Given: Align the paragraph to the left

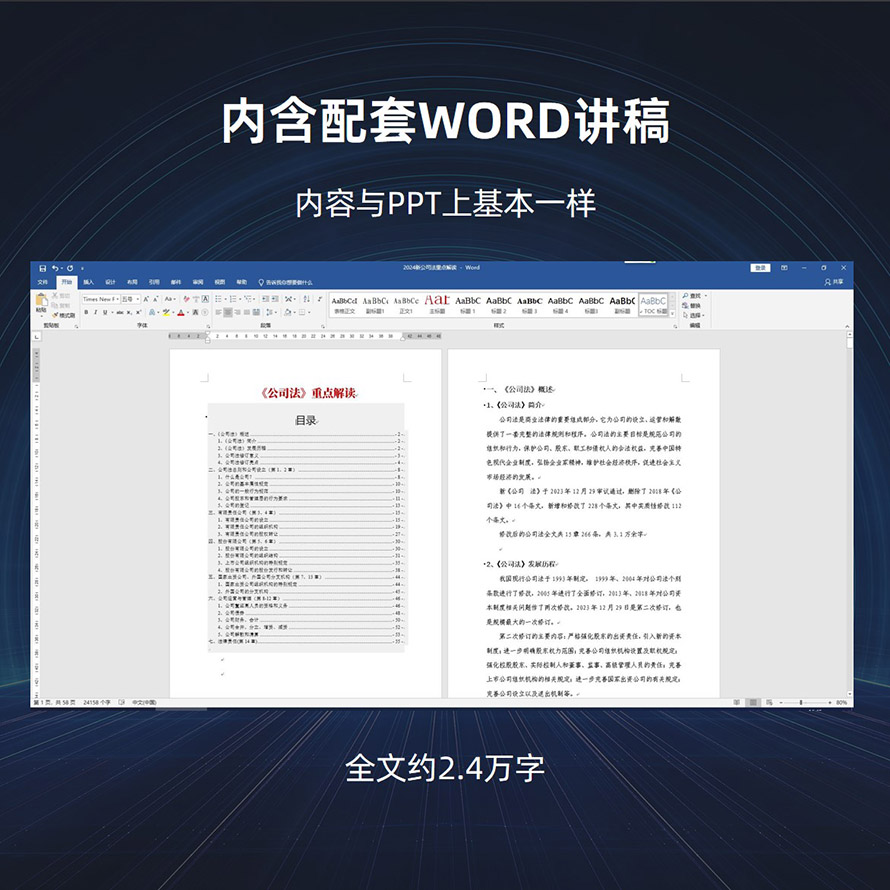Looking at the screenshot, I should [219, 312].
